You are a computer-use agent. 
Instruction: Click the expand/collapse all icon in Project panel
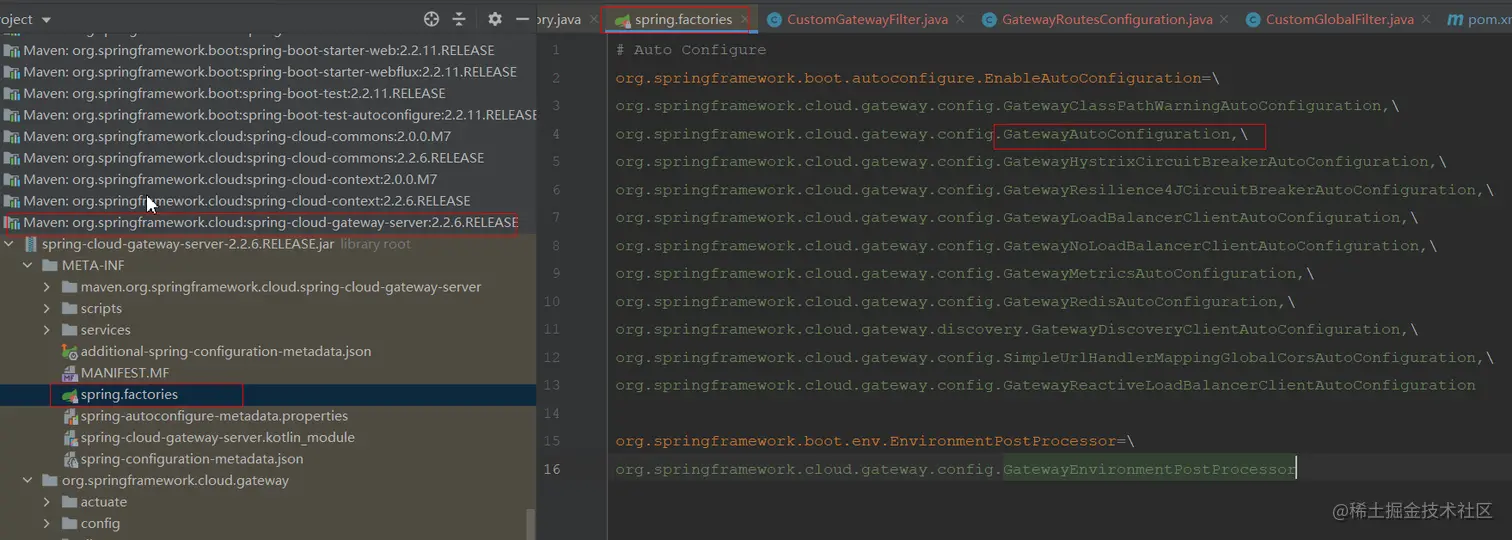[x=459, y=19]
